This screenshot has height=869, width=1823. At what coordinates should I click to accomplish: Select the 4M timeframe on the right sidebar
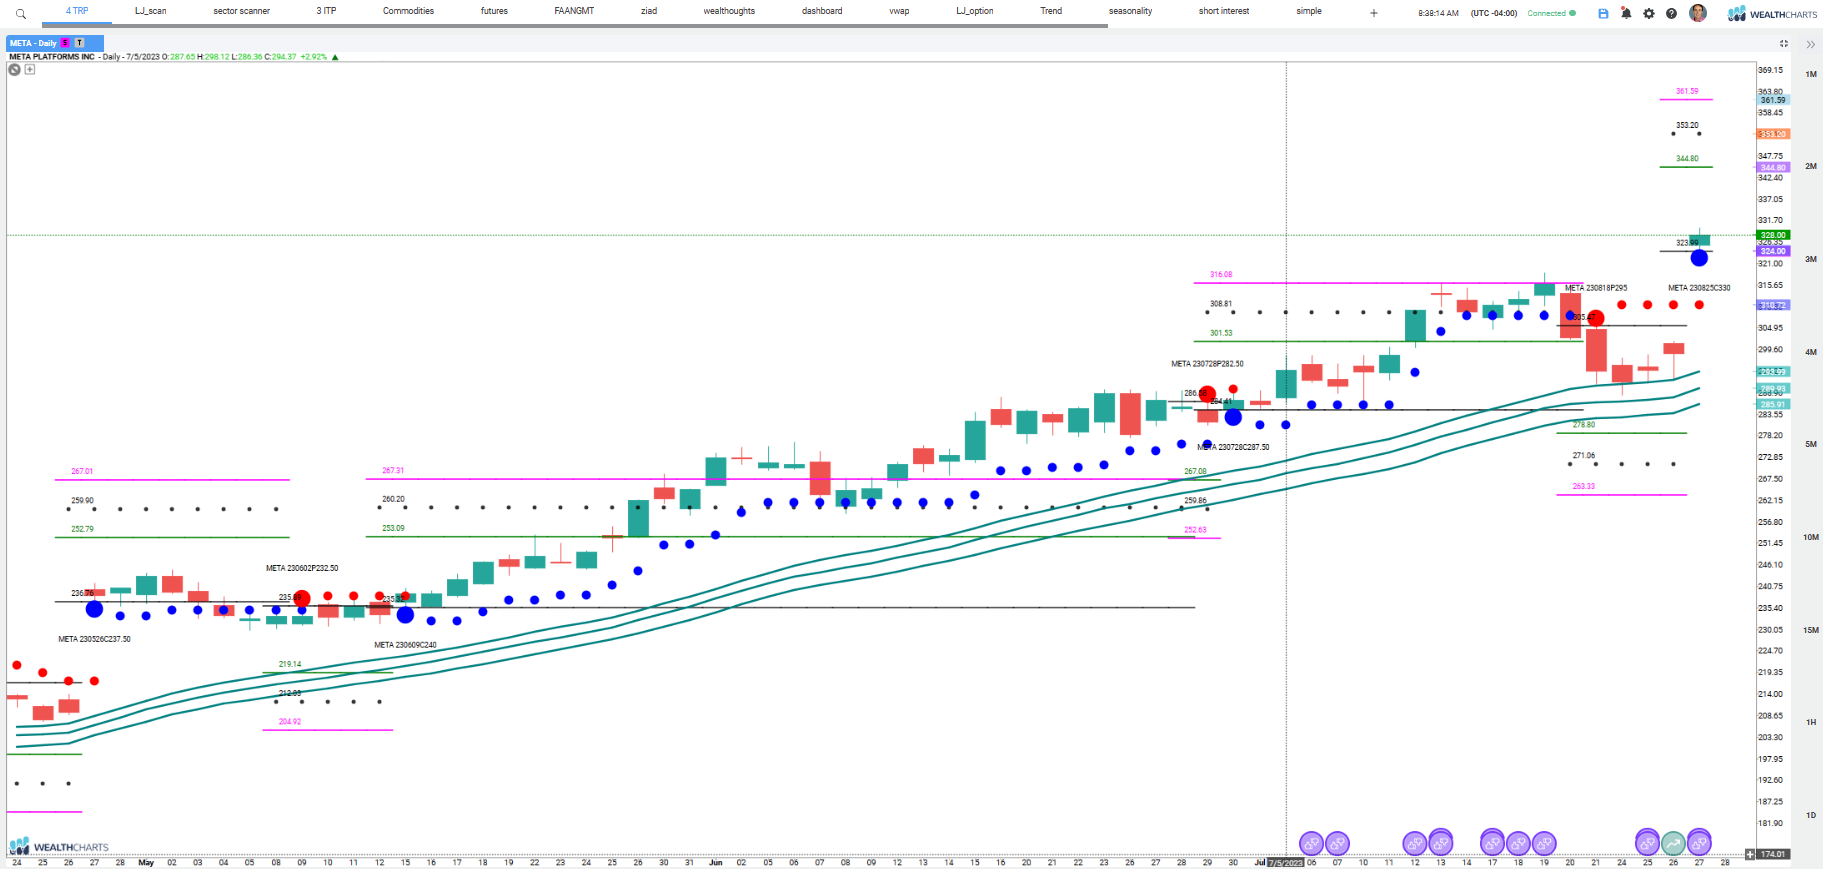point(1811,352)
